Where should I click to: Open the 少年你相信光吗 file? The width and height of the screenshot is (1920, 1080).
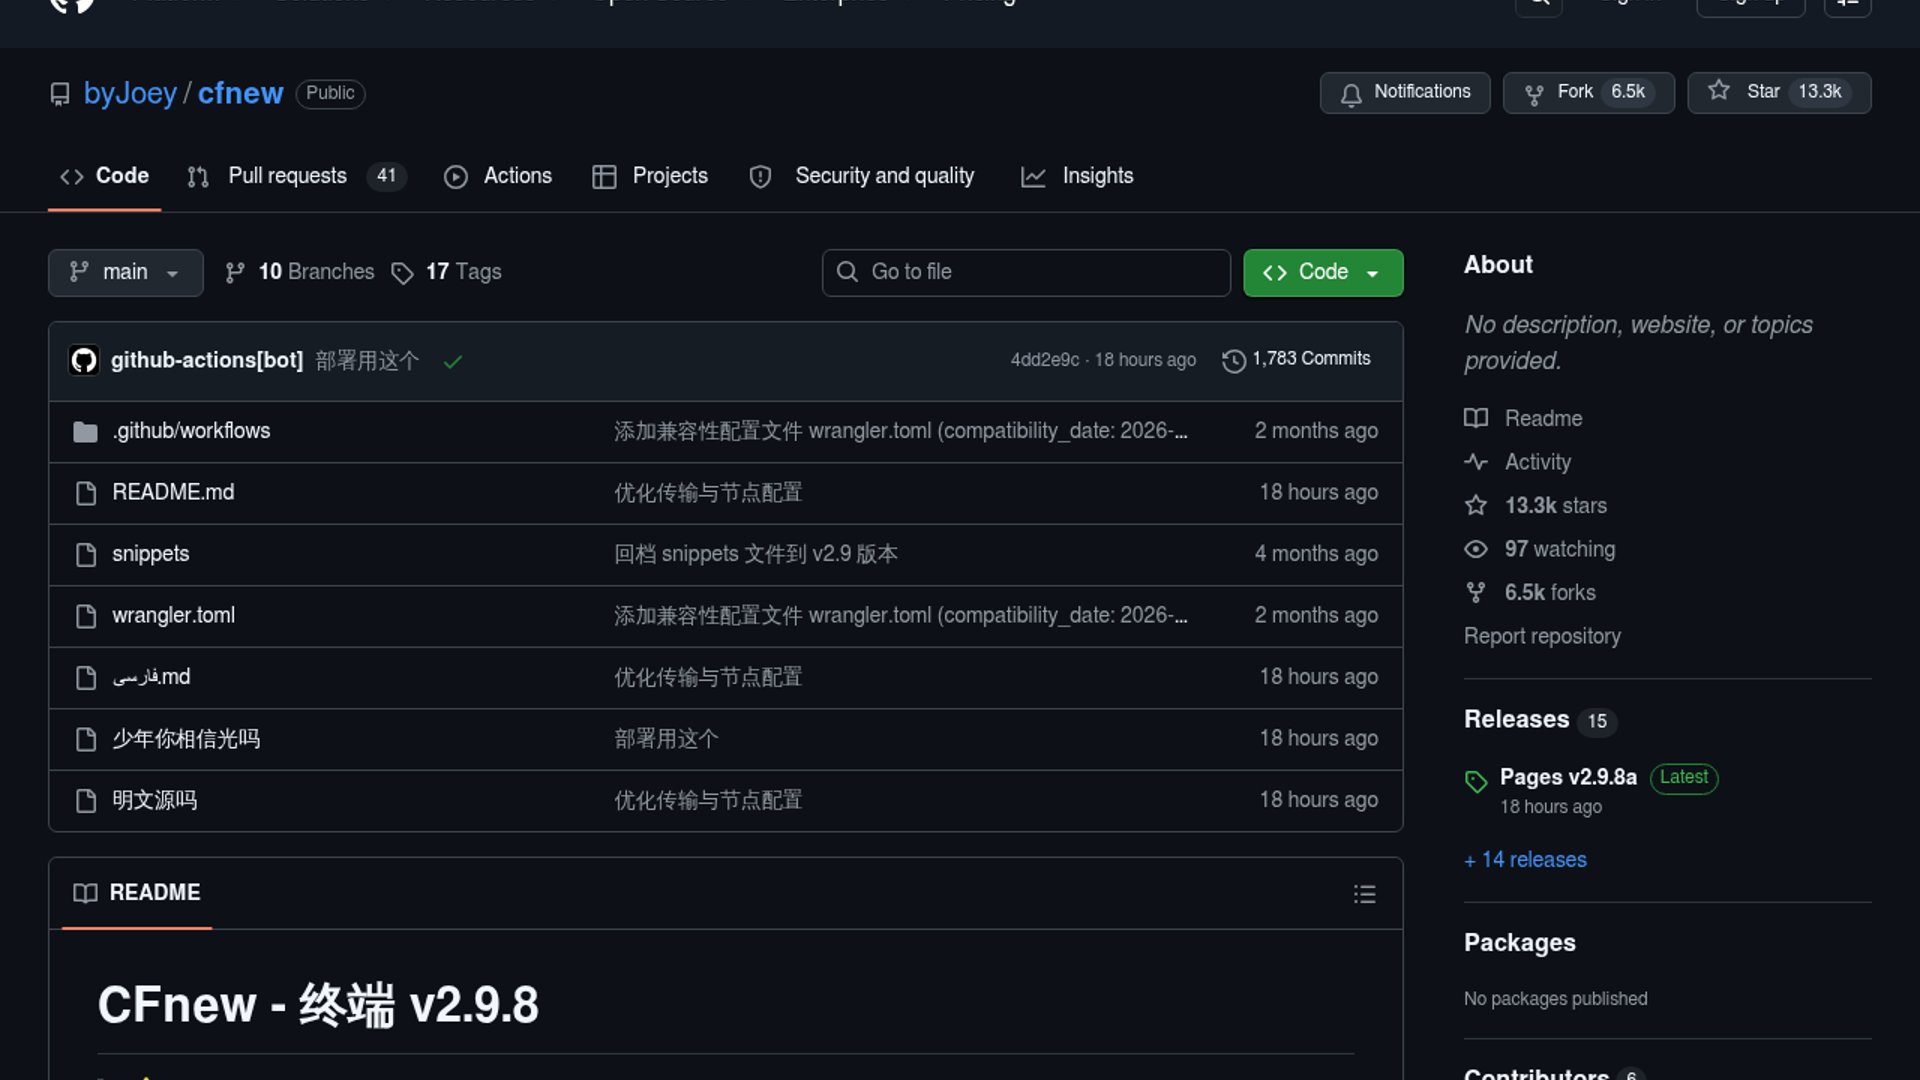(186, 739)
